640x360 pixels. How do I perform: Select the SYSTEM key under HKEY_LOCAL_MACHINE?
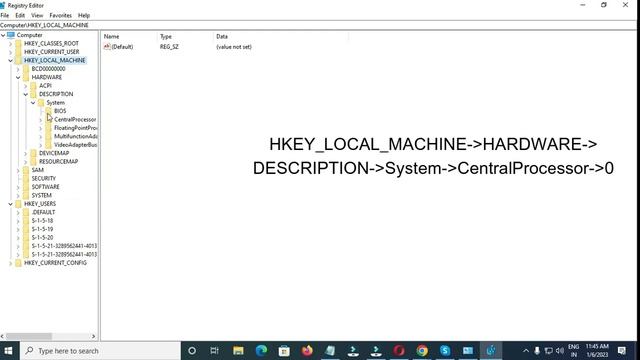pos(42,195)
